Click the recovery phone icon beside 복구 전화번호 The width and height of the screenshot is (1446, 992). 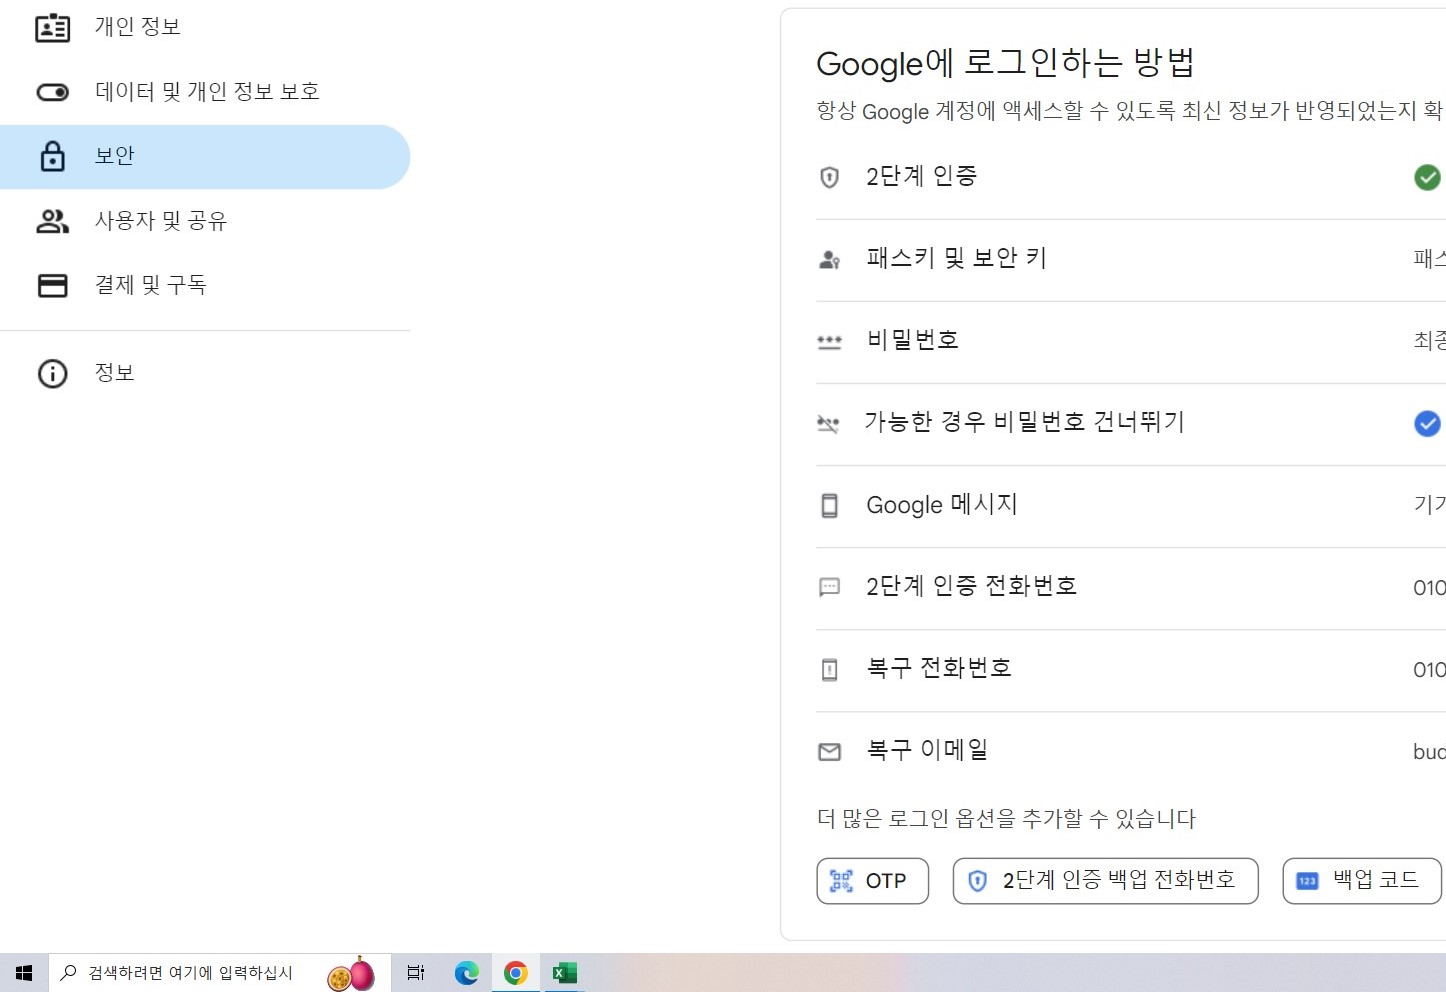pos(829,669)
